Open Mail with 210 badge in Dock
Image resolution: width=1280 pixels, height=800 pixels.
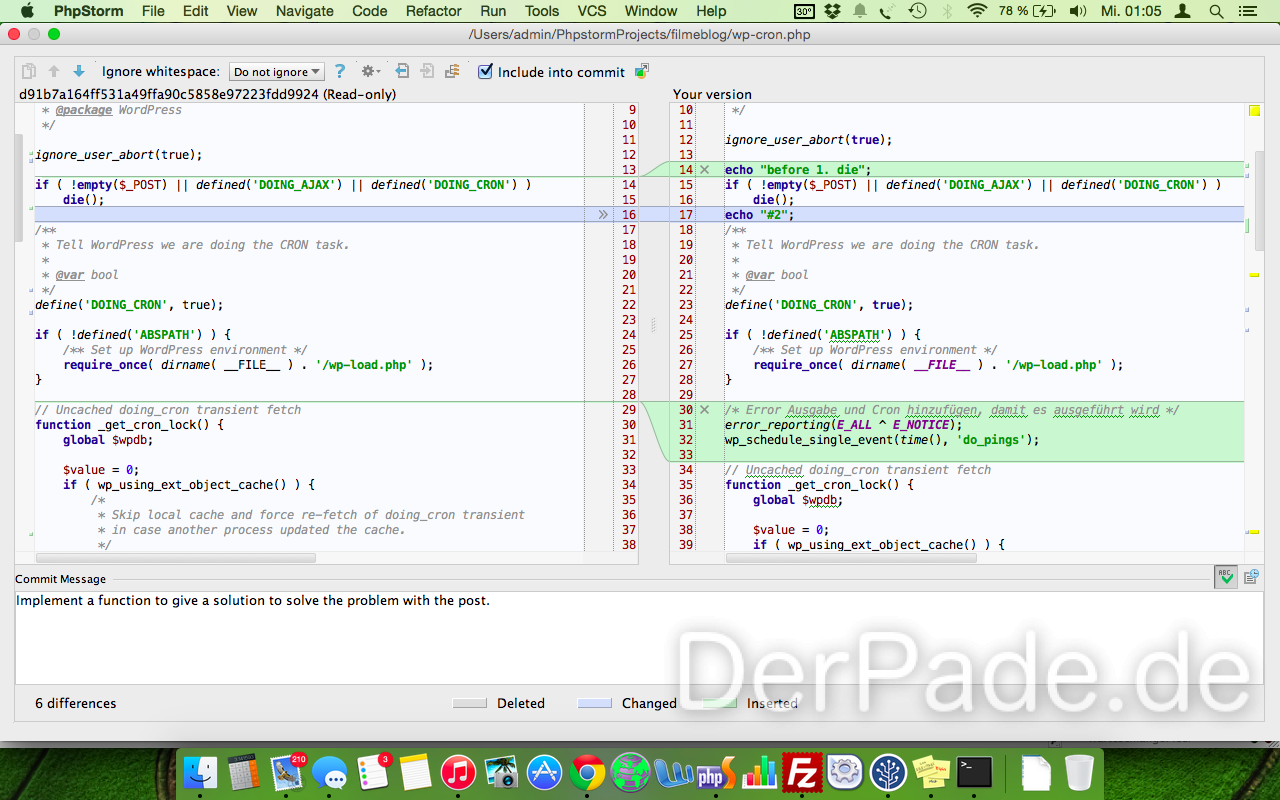coord(287,773)
